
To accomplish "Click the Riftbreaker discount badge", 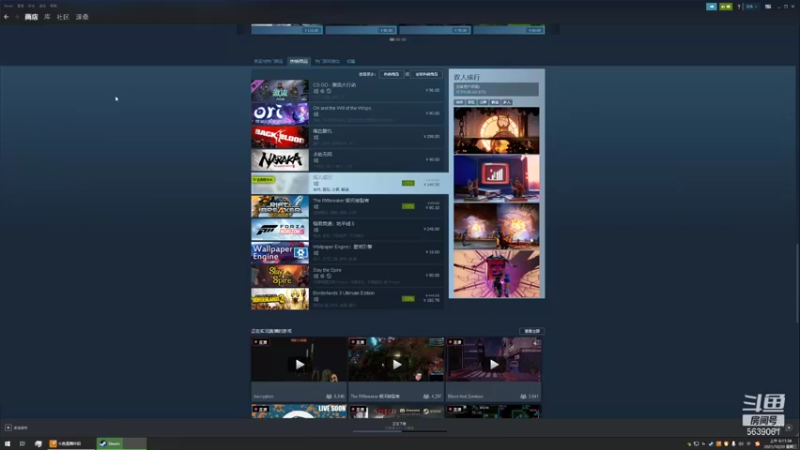I will (408, 206).
